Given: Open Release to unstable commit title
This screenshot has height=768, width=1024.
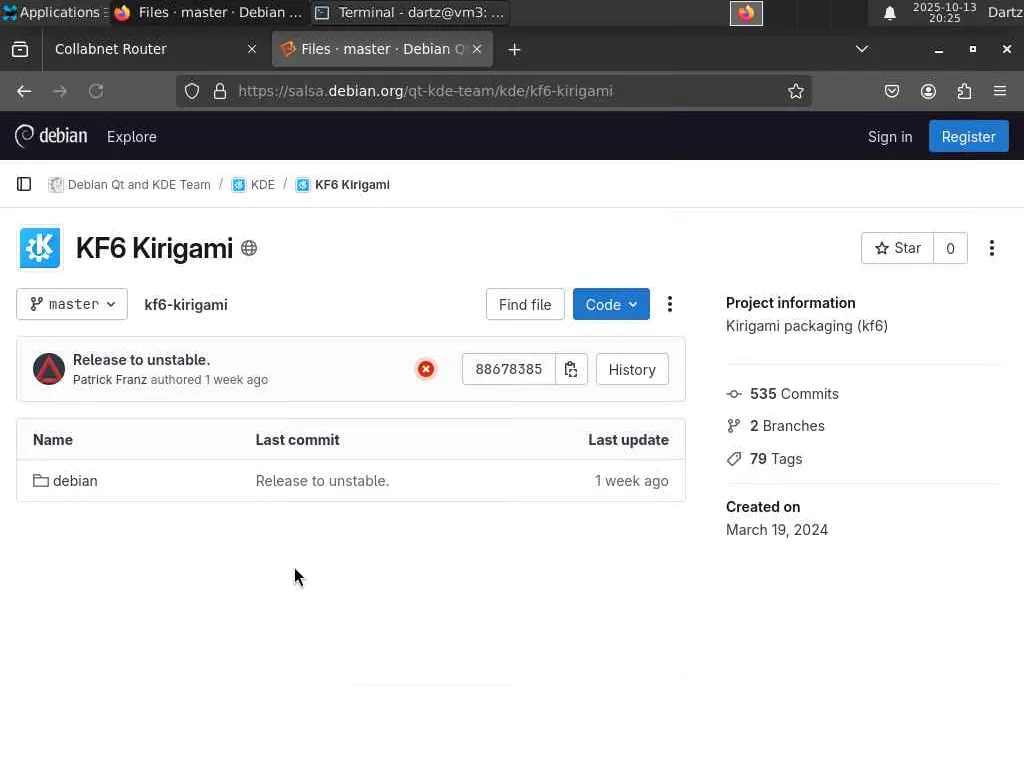Looking at the screenshot, I should pyautogui.click(x=142, y=360).
